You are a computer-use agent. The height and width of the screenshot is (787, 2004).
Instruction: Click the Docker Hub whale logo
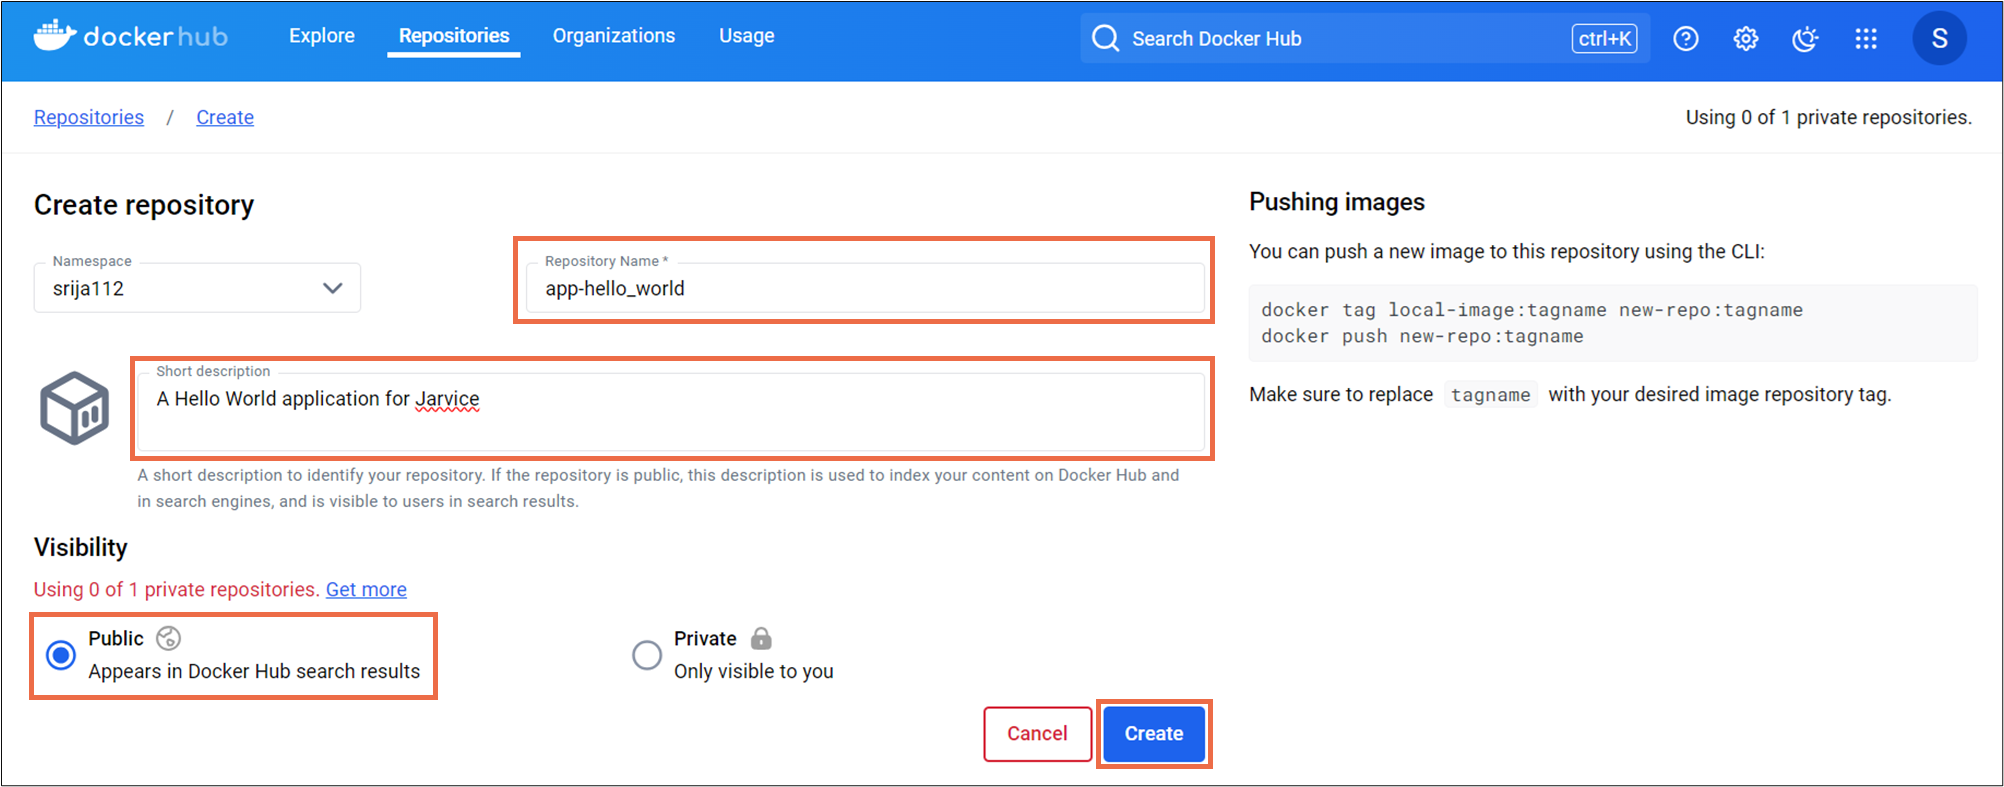131,36
